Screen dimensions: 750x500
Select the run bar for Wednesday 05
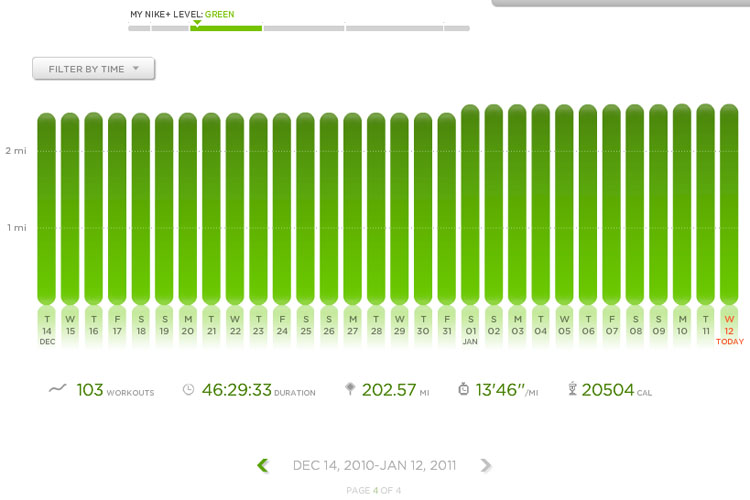tap(564, 204)
